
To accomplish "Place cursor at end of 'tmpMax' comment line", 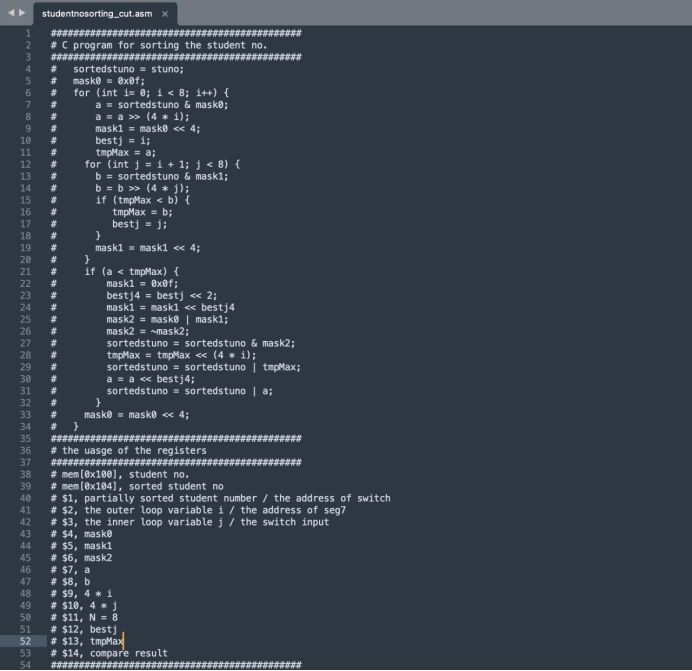I will tap(123, 640).
